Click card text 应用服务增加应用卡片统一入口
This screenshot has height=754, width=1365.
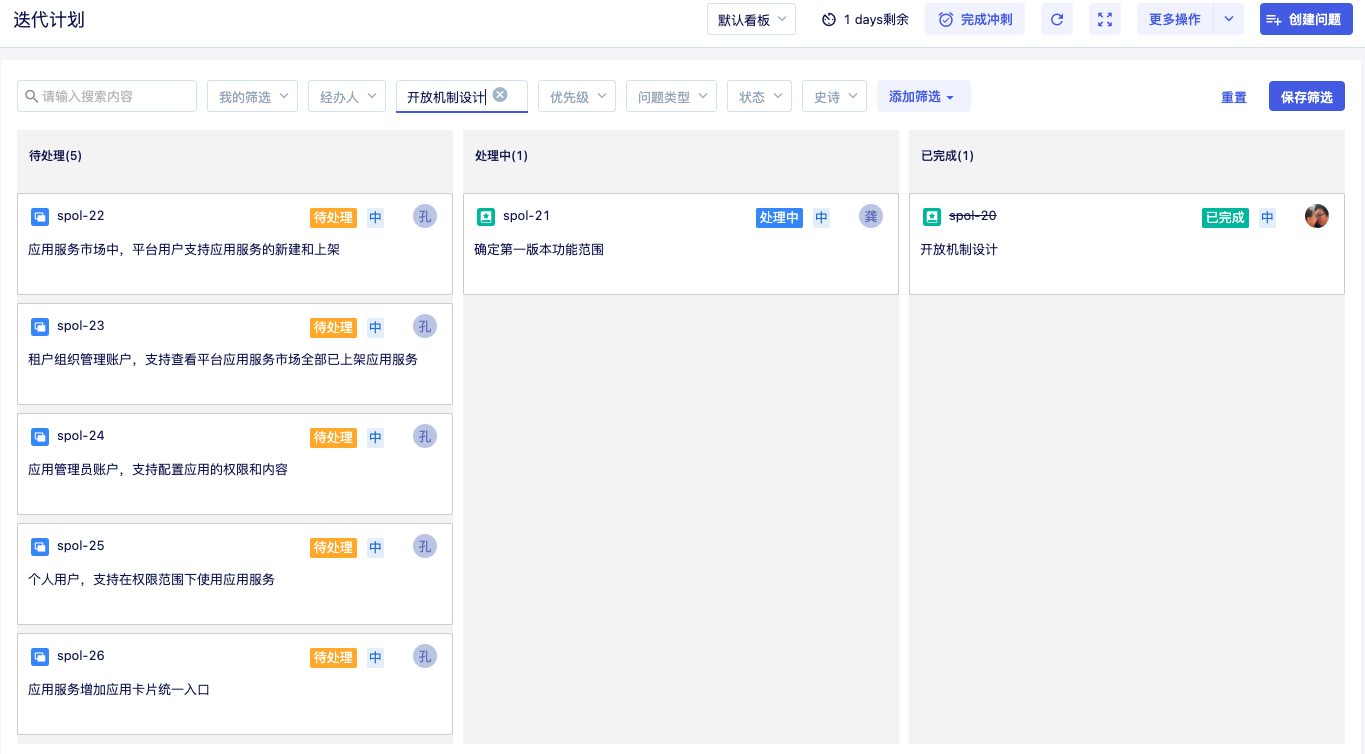[x=119, y=689]
